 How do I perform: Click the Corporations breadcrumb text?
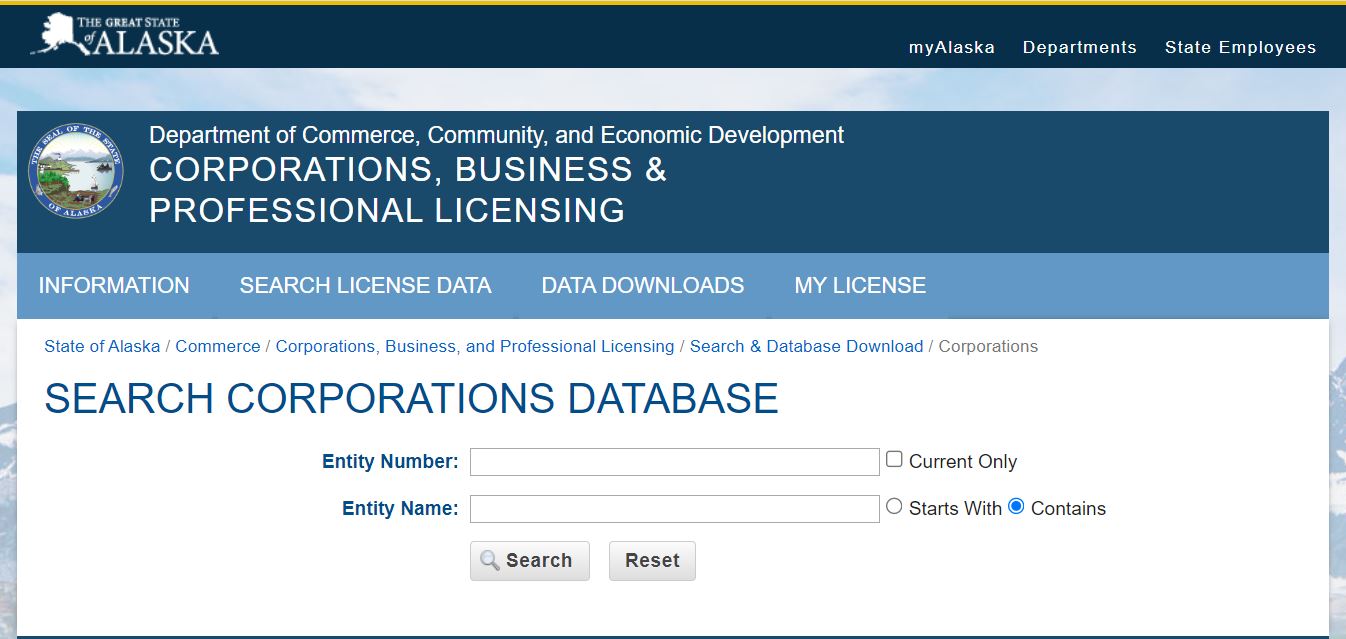(x=988, y=346)
